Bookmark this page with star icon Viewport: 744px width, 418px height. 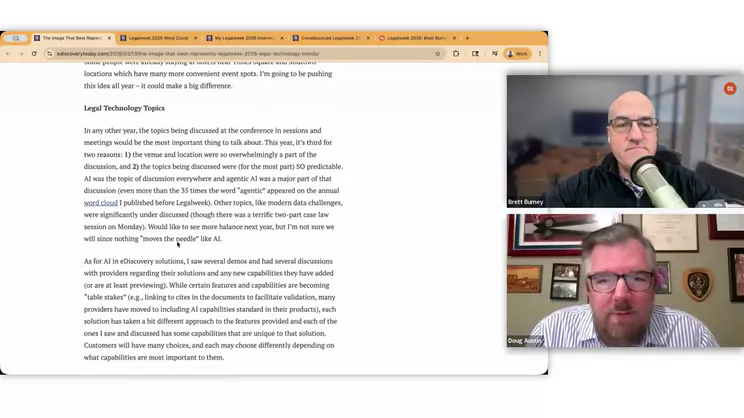(437, 54)
